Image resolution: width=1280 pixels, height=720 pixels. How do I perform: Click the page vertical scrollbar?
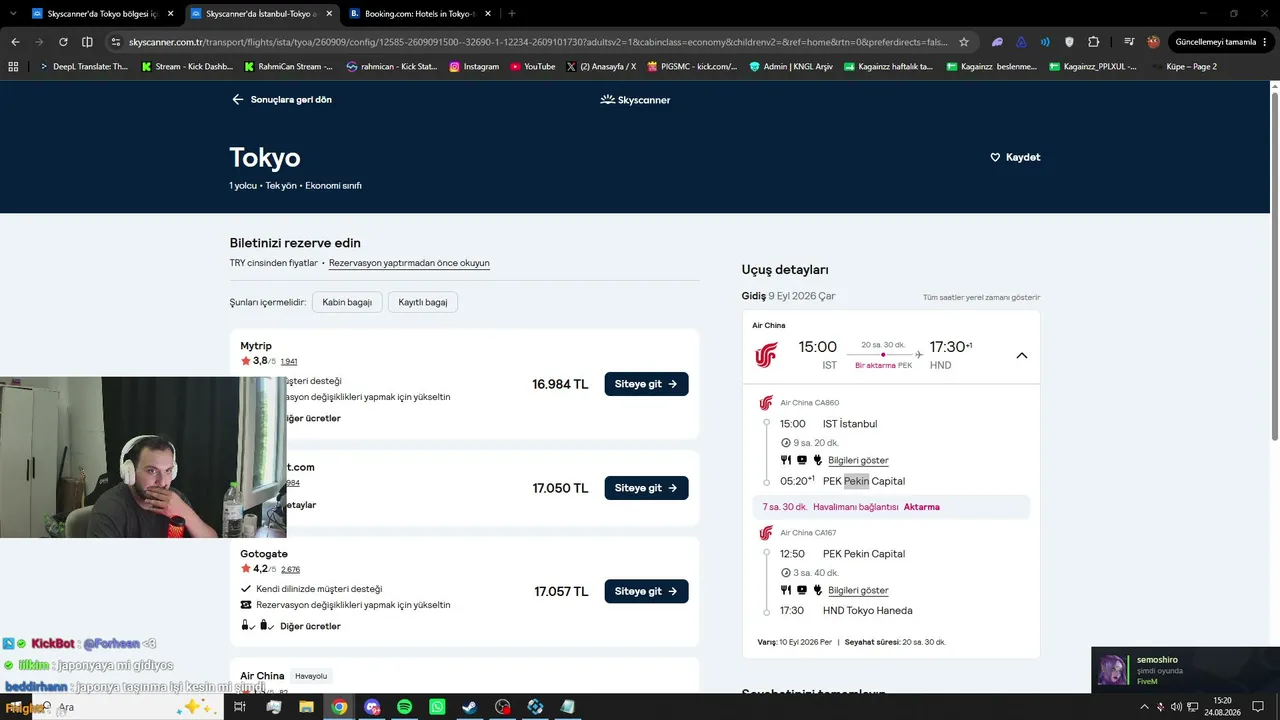click(x=1274, y=265)
